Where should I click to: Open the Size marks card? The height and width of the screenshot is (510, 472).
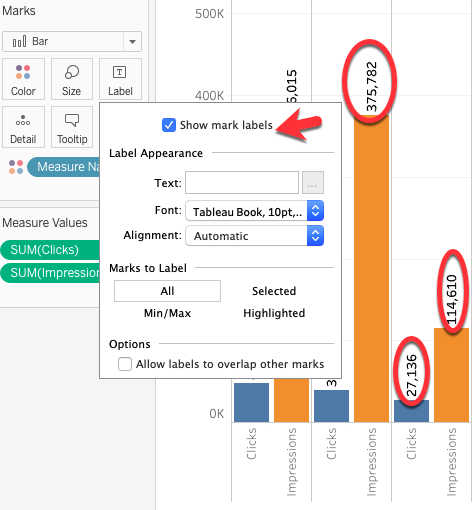tap(72, 79)
